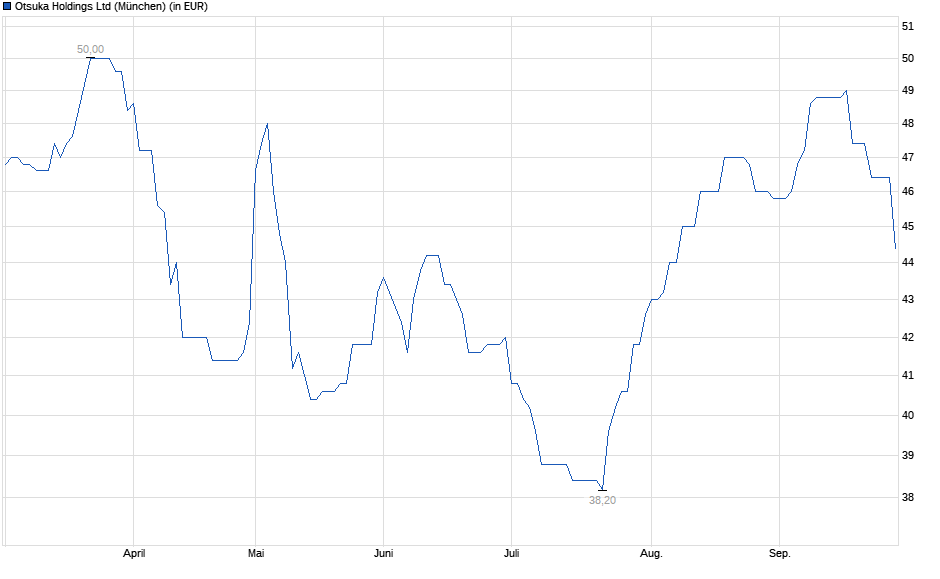
Task: Click the y-axis value '40'
Action: point(908,415)
